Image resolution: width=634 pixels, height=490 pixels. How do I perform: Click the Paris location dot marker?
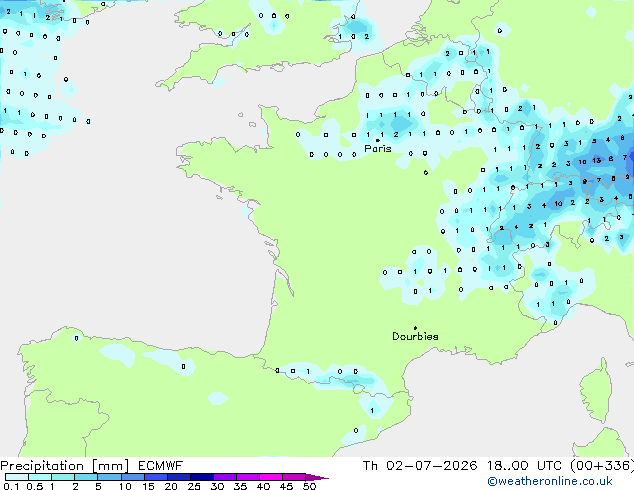[x=378, y=140]
